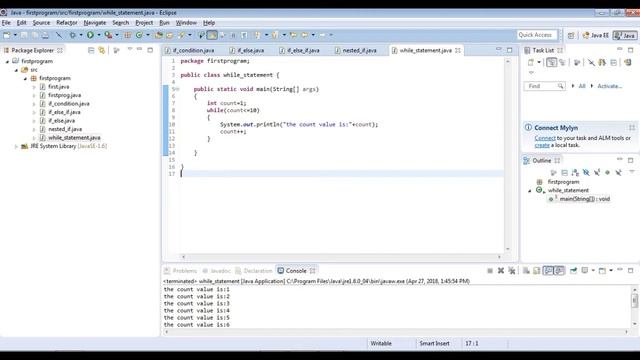640x360 pixels.
Task: Click the Activate... link in Task List
Action: (609, 86)
